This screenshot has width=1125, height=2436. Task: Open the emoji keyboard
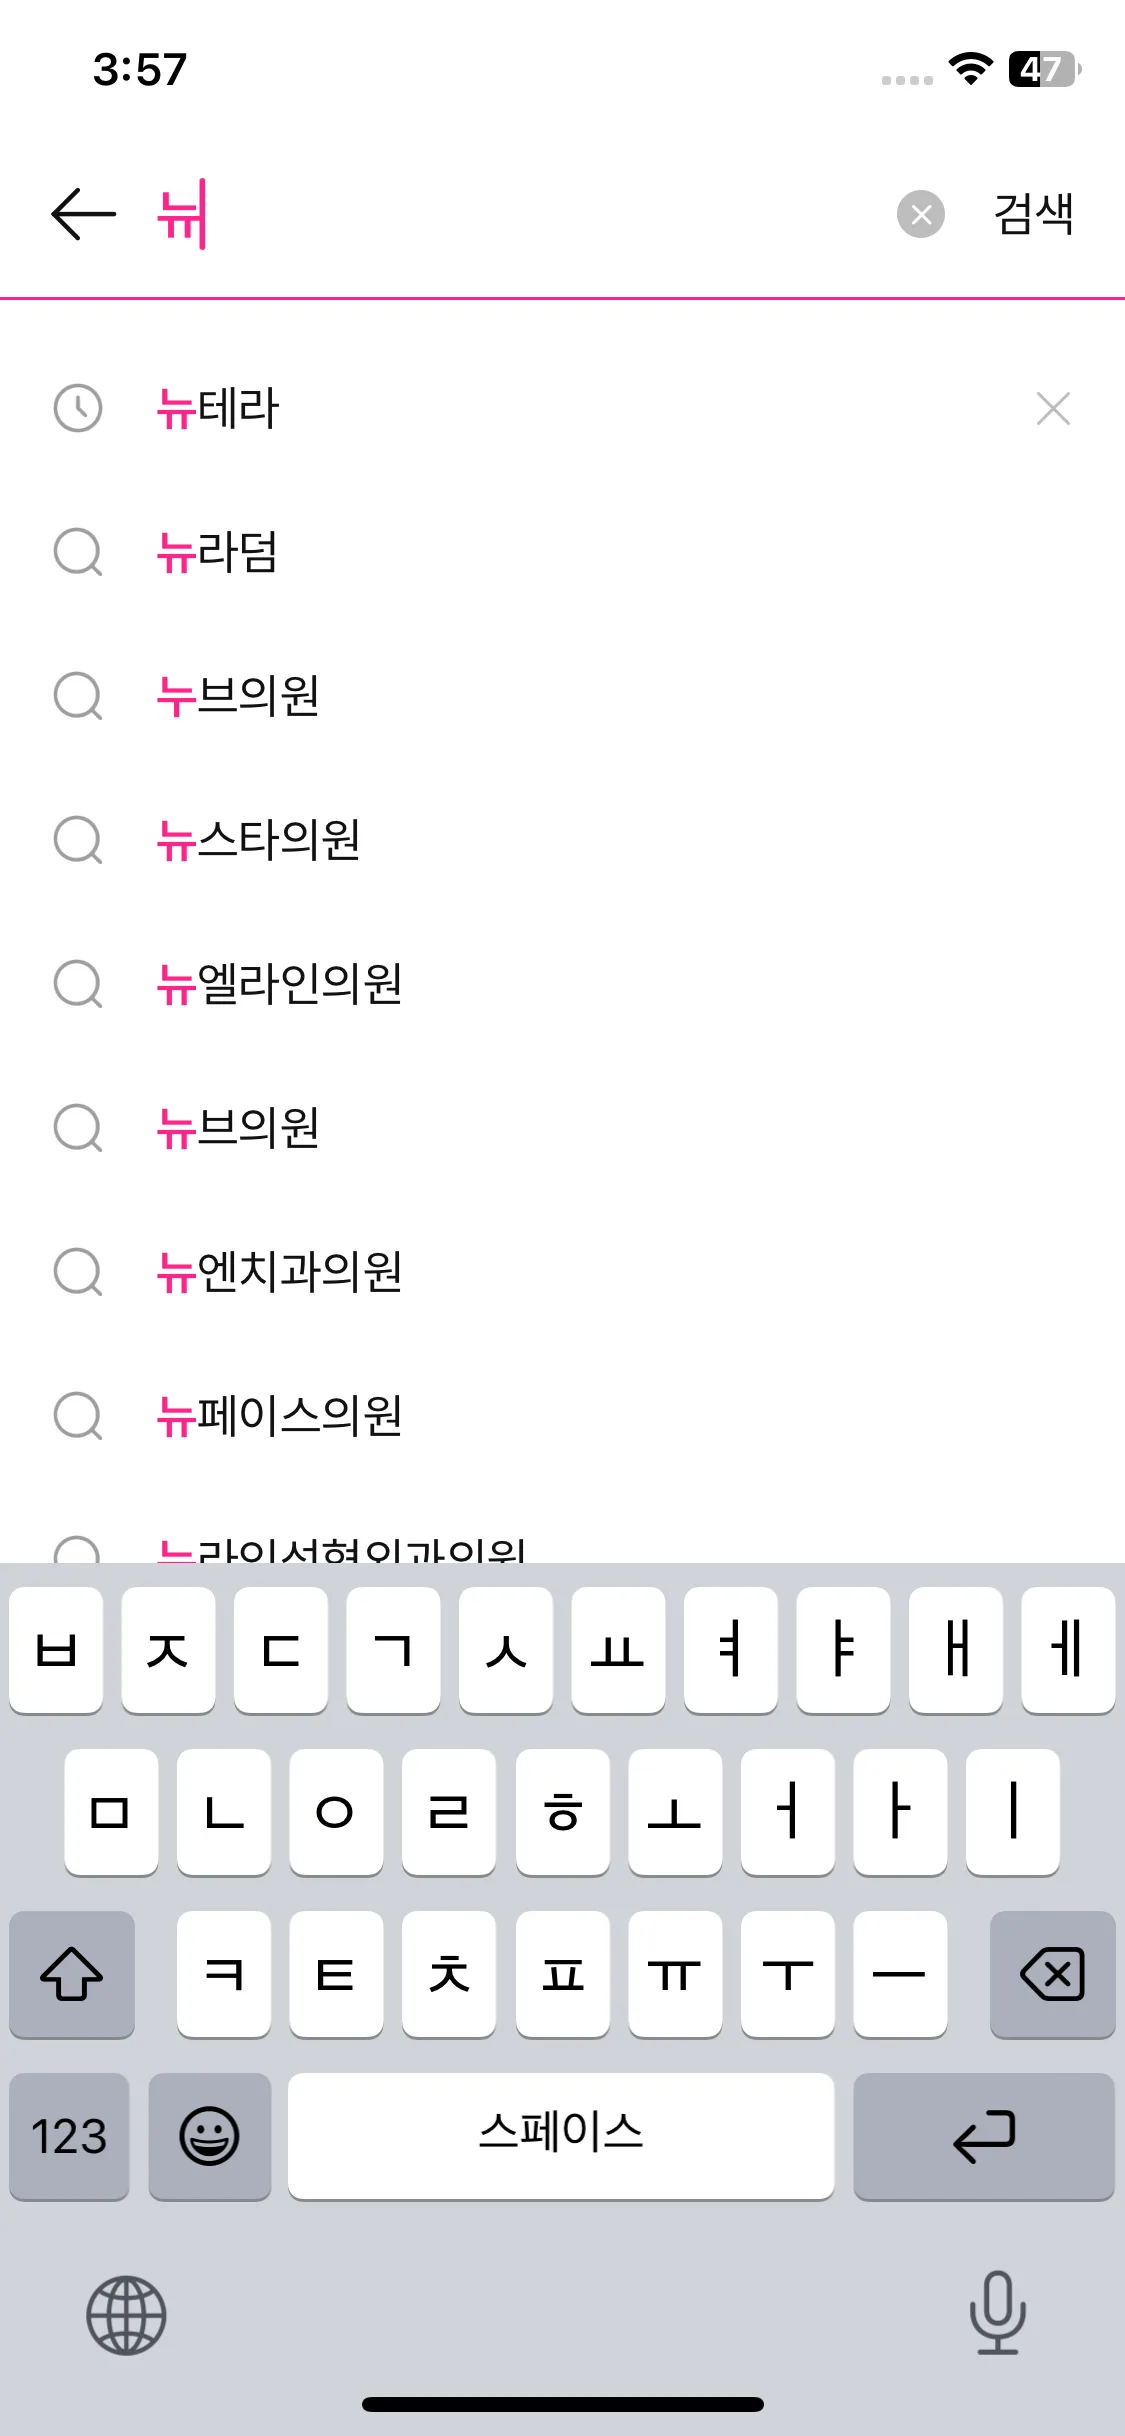[x=209, y=2136]
